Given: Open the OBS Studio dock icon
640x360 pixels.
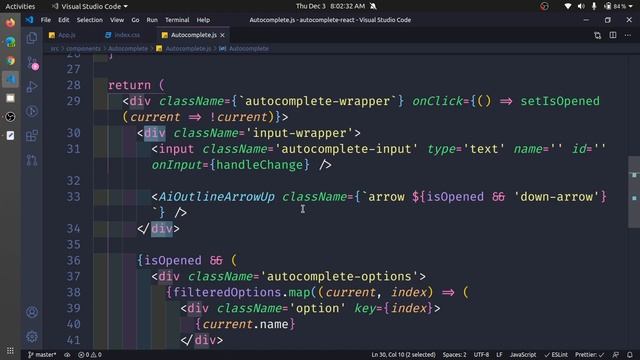Looking at the screenshot, I should (x=10, y=117).
